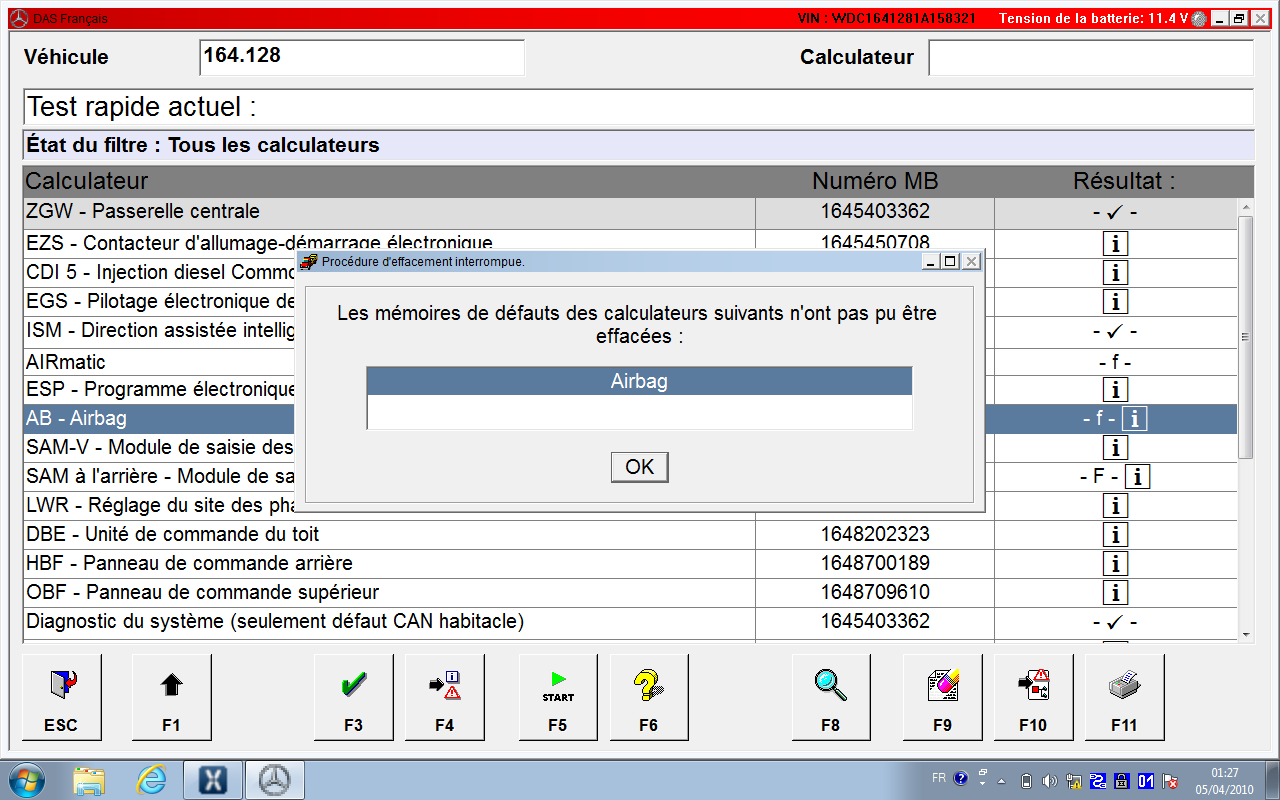Screen dimensions: 1280x800
Task: Select the Mercedes star DAS taskbar button
Action: click(275, 780)
